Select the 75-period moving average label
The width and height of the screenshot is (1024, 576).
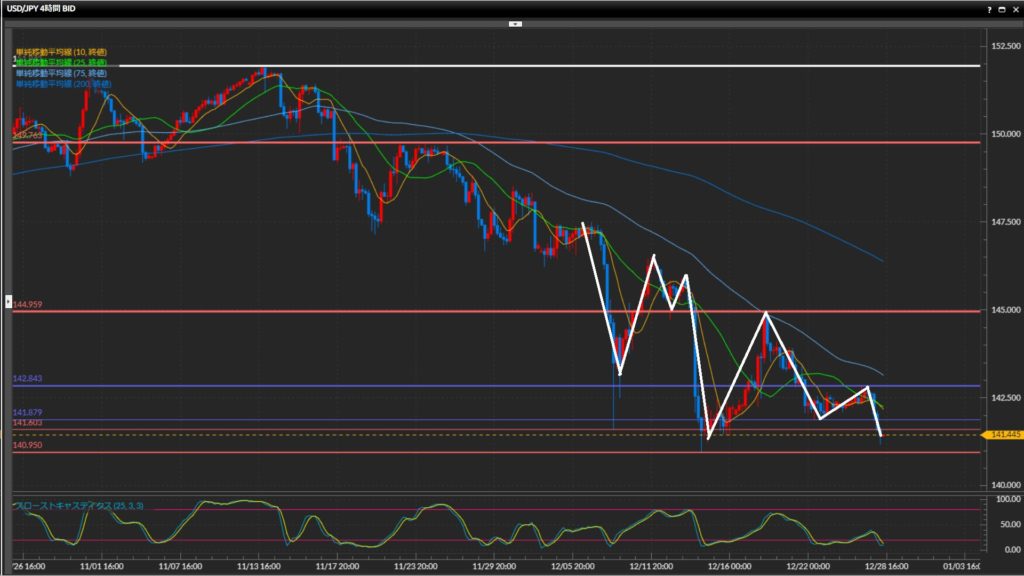tap(60, 72)
